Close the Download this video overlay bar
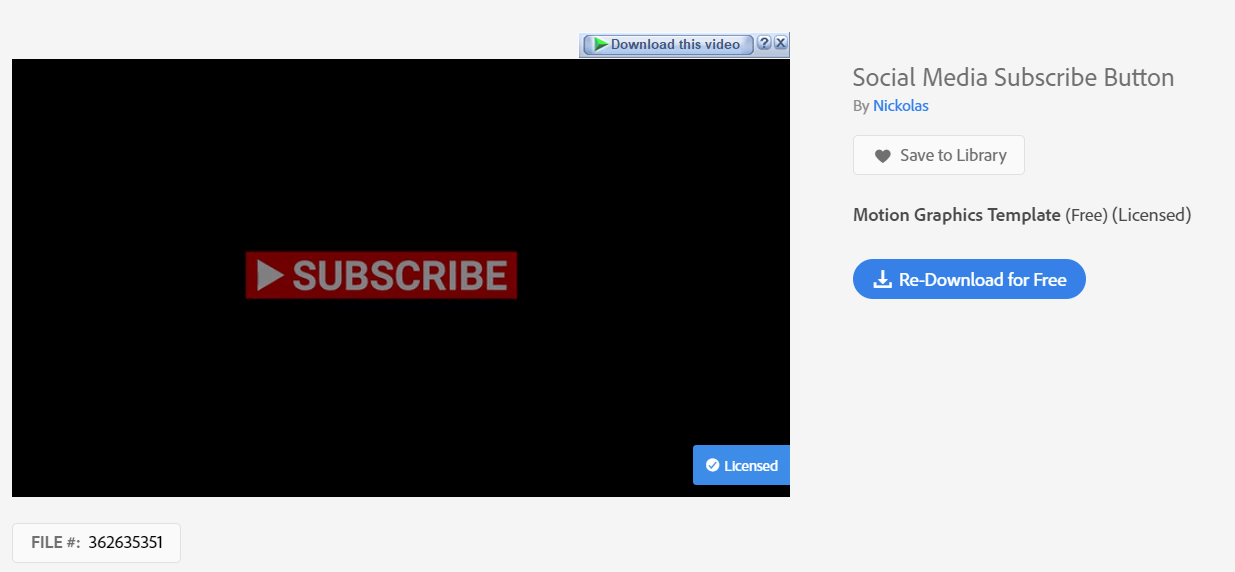Image resolution: width=1235 pixels, height=572 pixels. [781, 43]
